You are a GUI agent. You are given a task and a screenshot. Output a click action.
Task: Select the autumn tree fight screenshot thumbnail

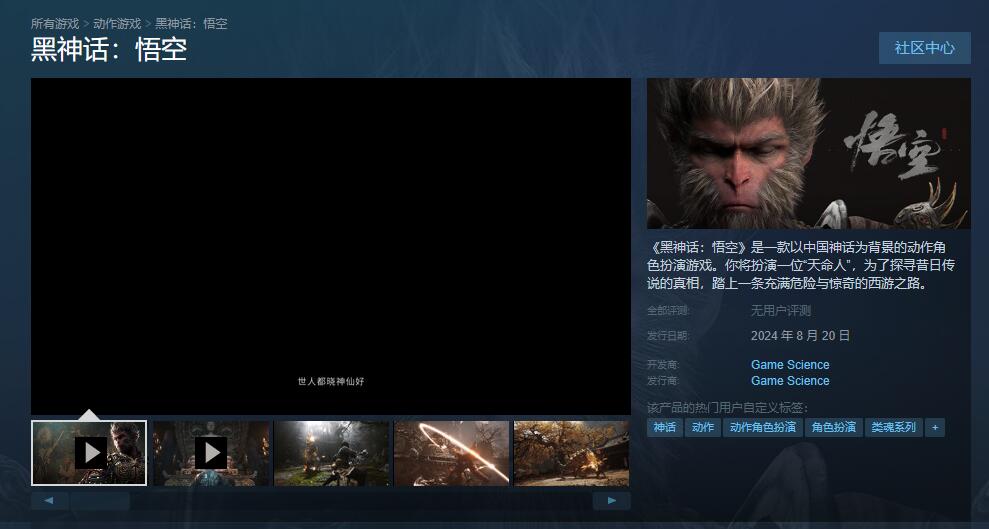(x=571, y=453)
